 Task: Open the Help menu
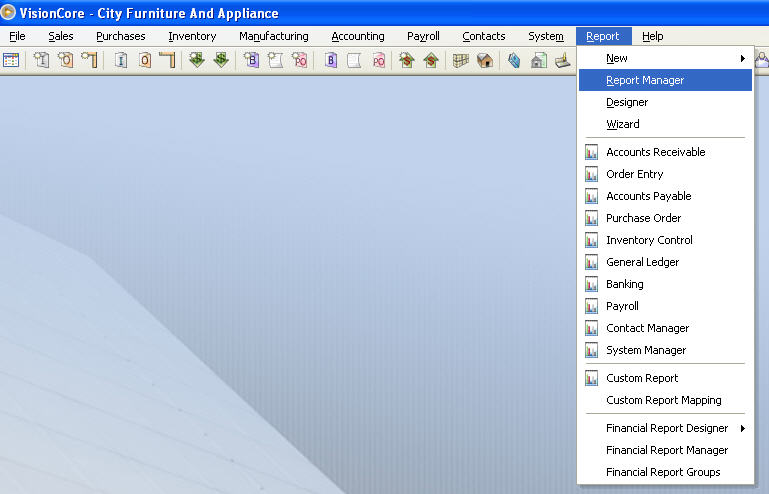tap(653, 36)
